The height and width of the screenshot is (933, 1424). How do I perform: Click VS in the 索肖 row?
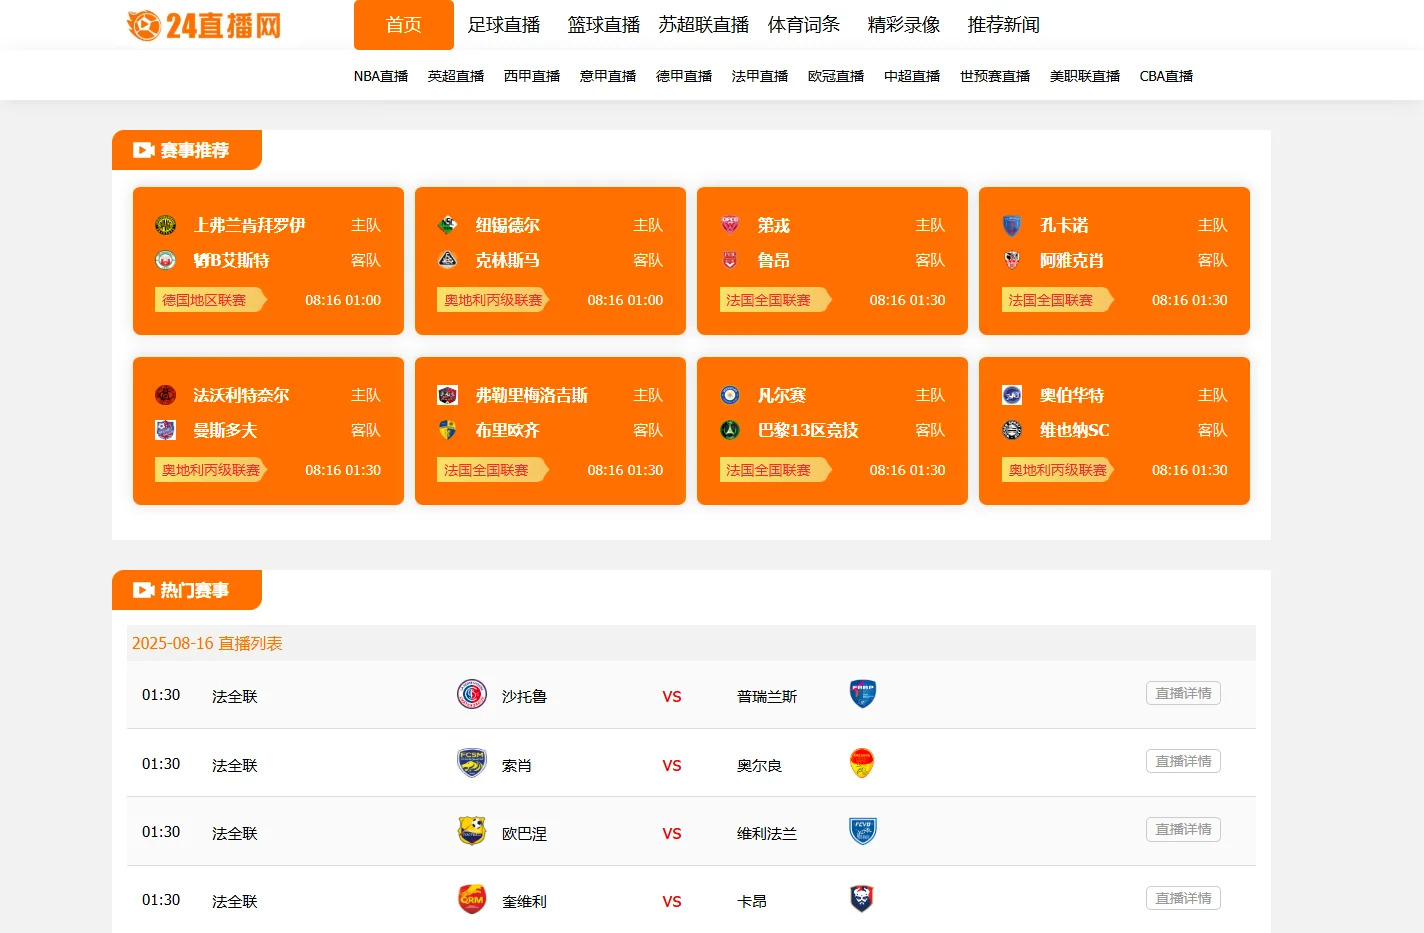click(x=672, y=766)
